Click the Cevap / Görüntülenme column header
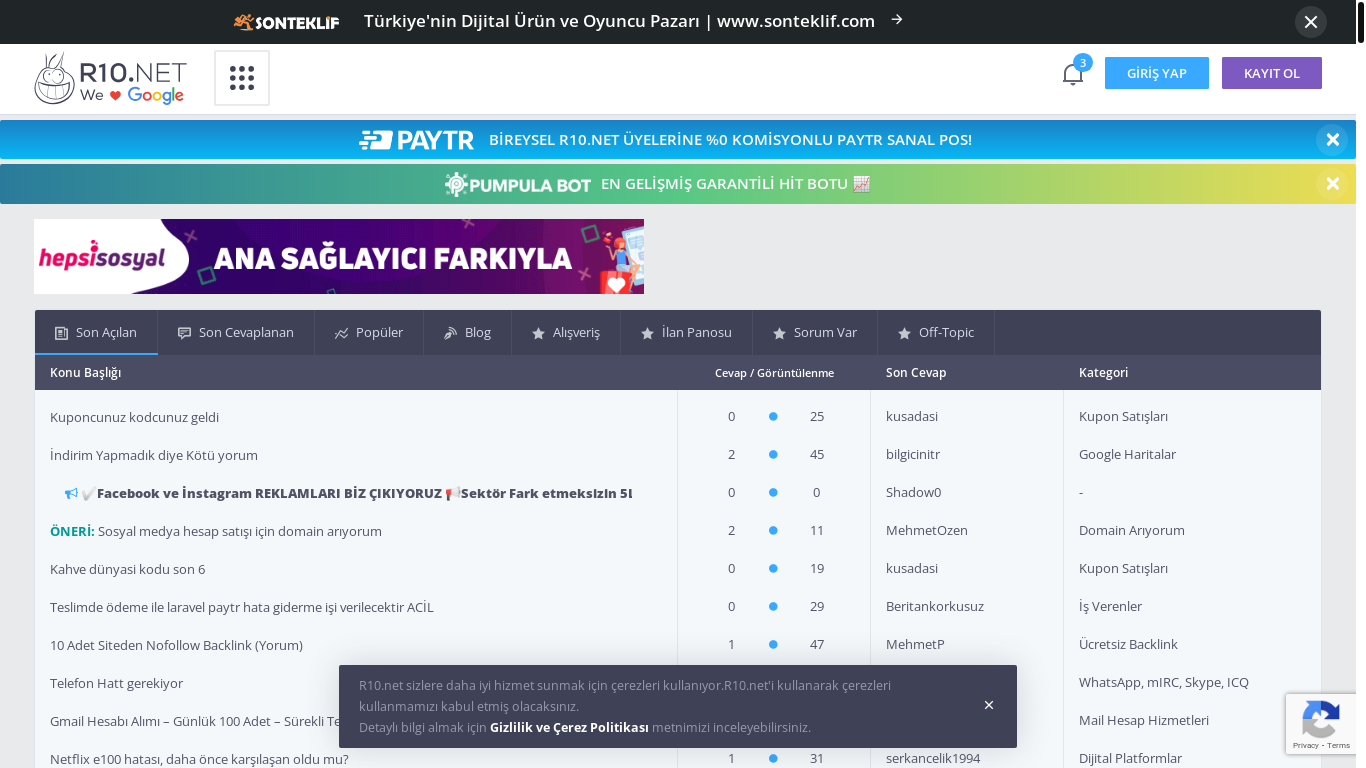Screen dimensions: 1366x768 tap(774, 372)
